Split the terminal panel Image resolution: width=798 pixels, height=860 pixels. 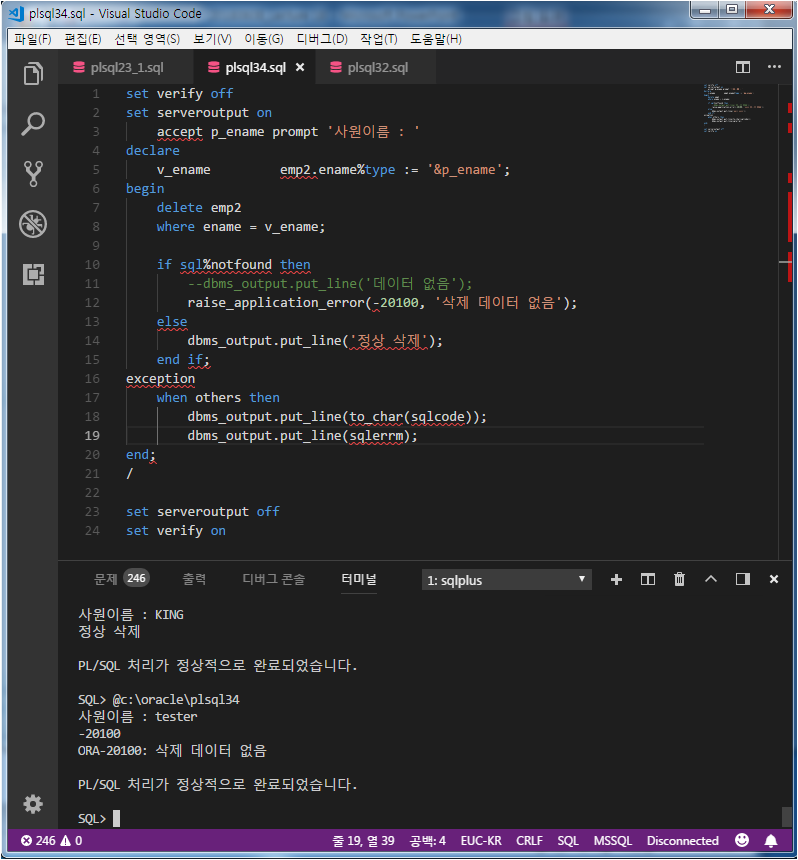click(x=648, y=579)
